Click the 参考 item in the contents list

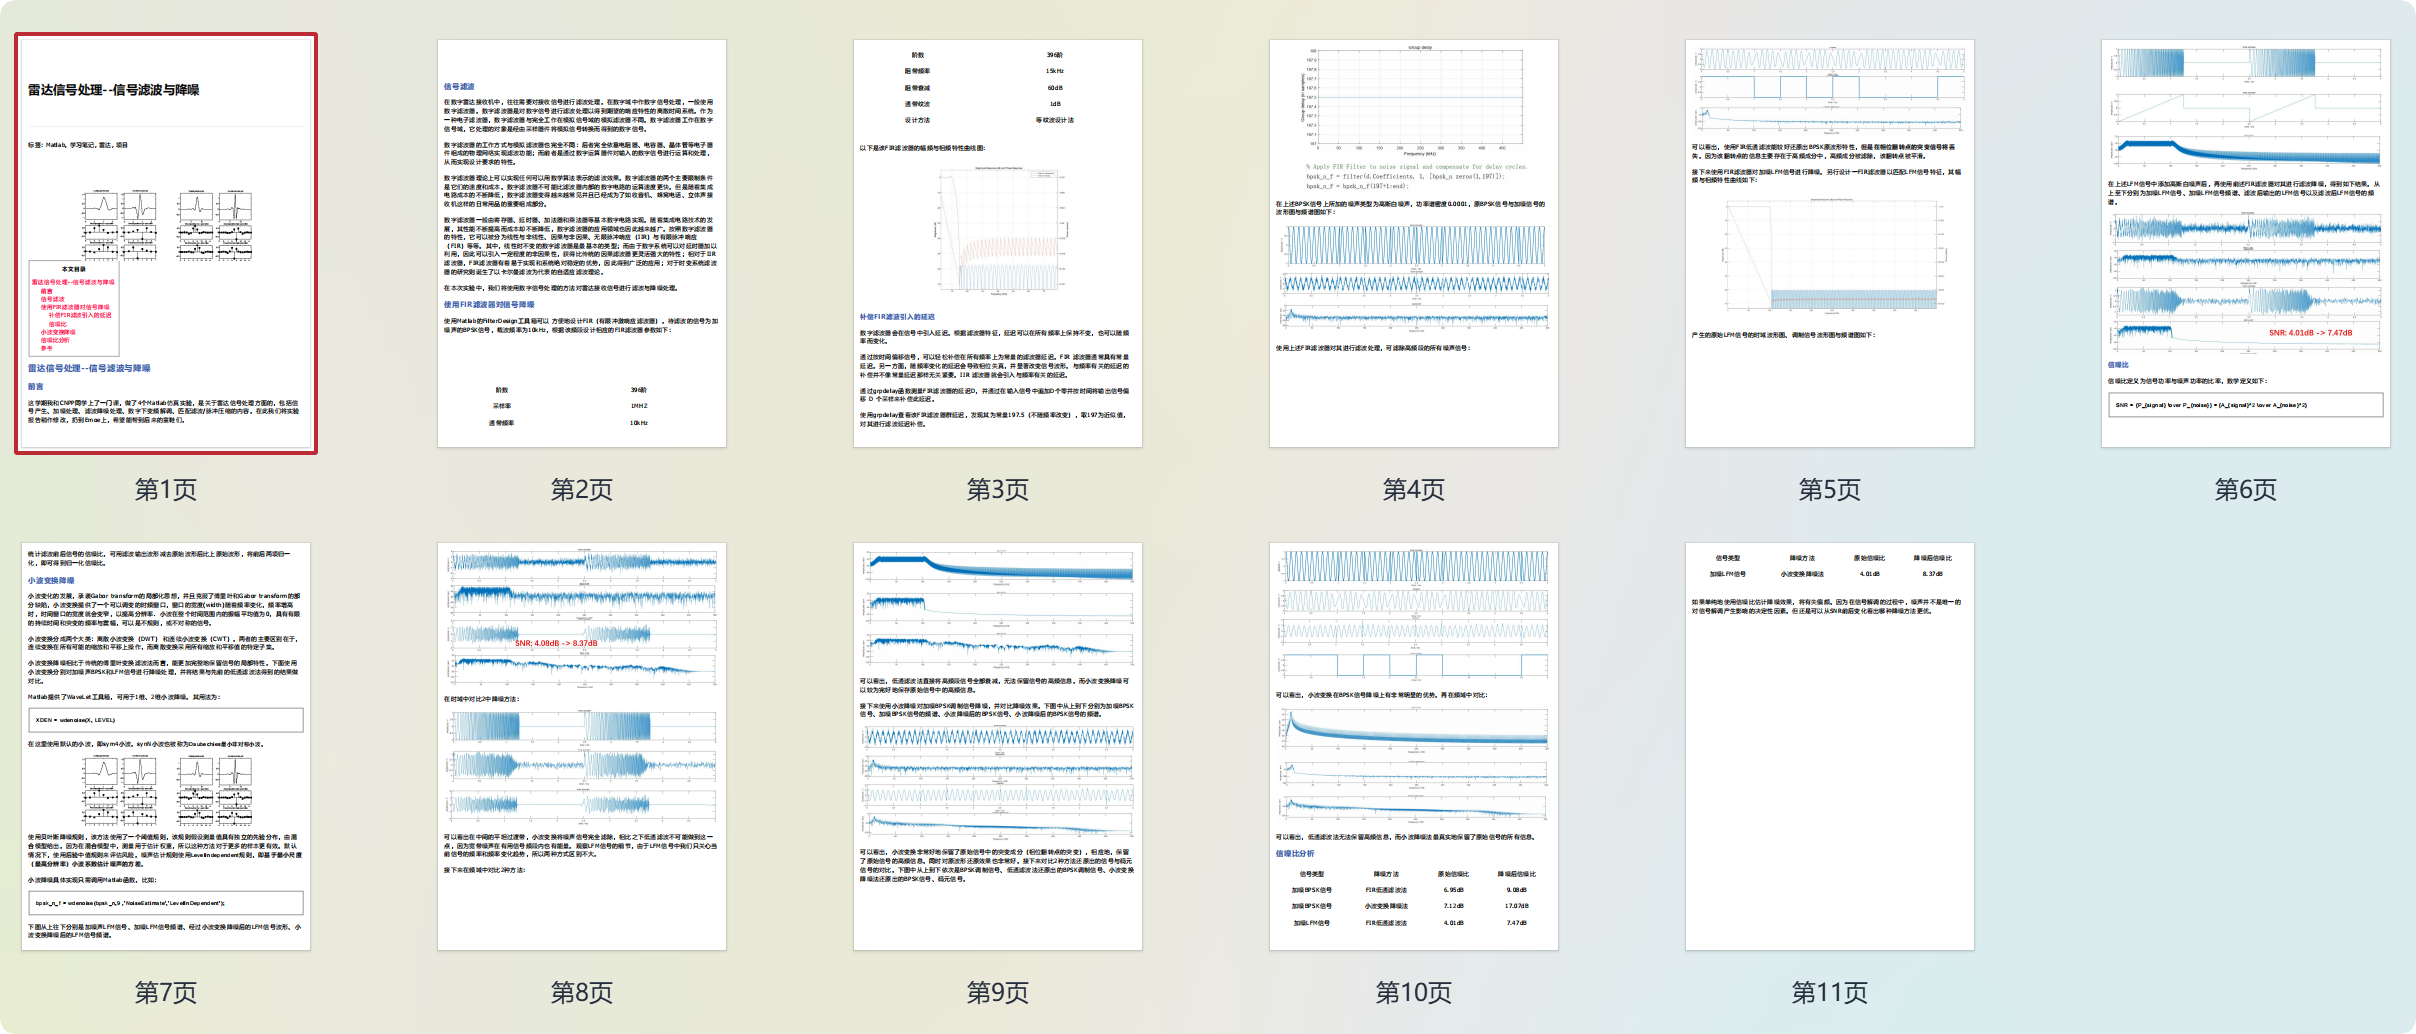point(47,349)
